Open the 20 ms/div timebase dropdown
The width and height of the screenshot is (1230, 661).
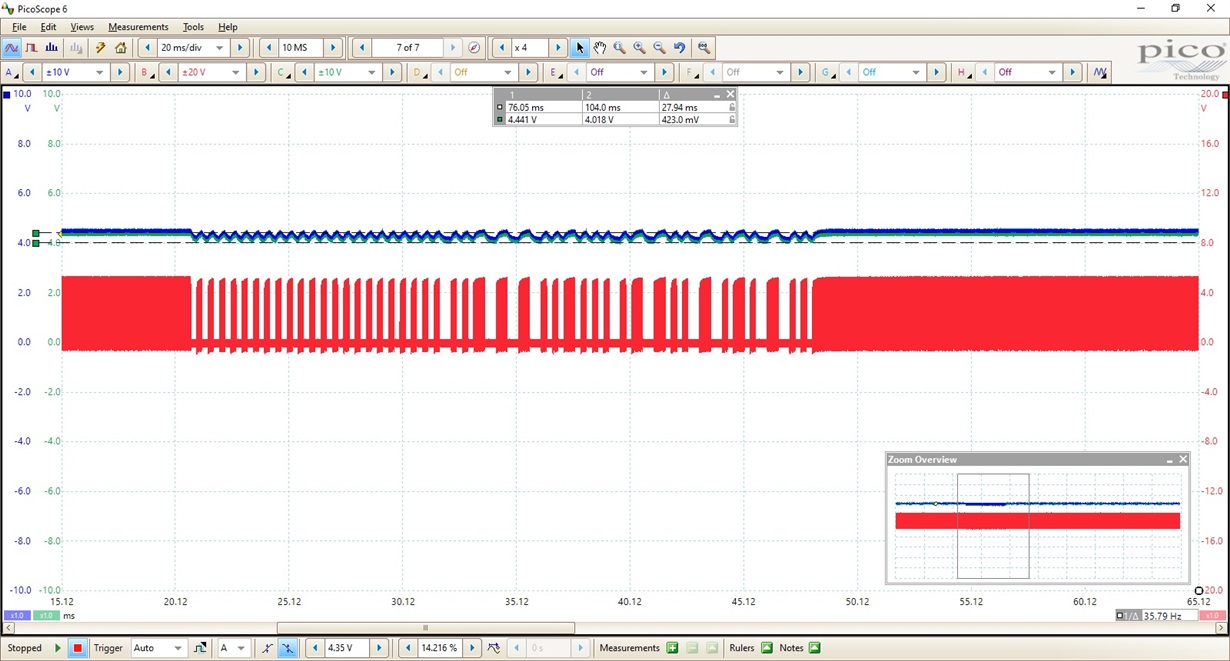pyautogui.click(x=220, y=47)
